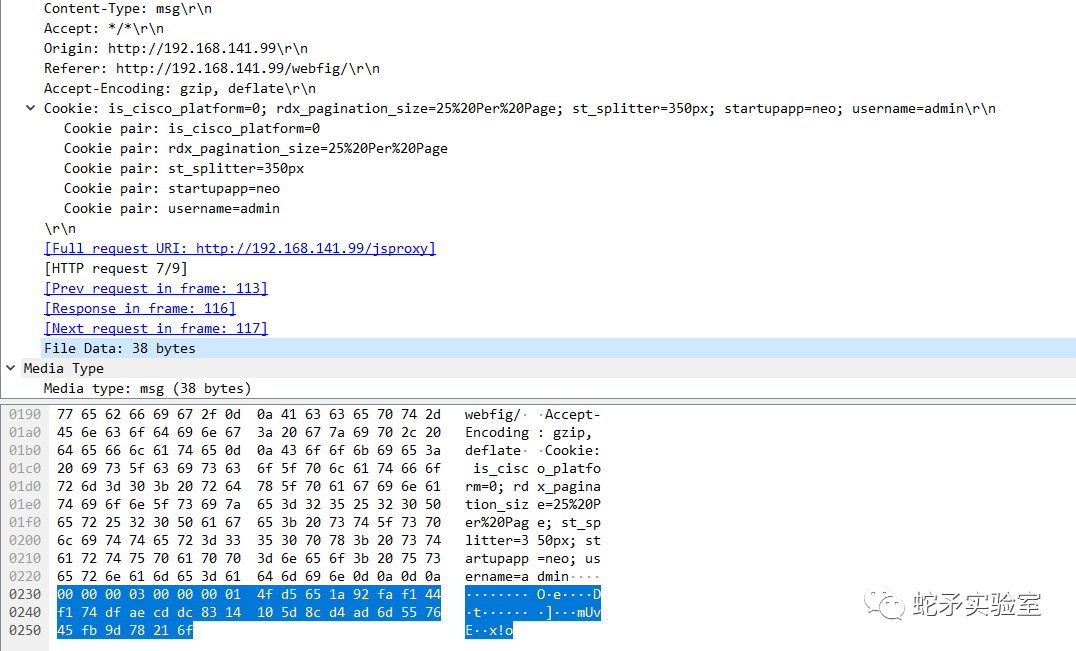Click highlighted hex offset 0240 row
The image size is (1076, 651).
(25, 612)
